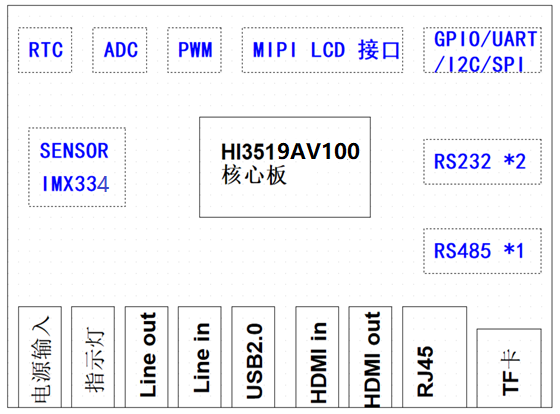Click the HI3519AV100 核心板 box
Screen dimensions: 560x414
tap(285, 167)
